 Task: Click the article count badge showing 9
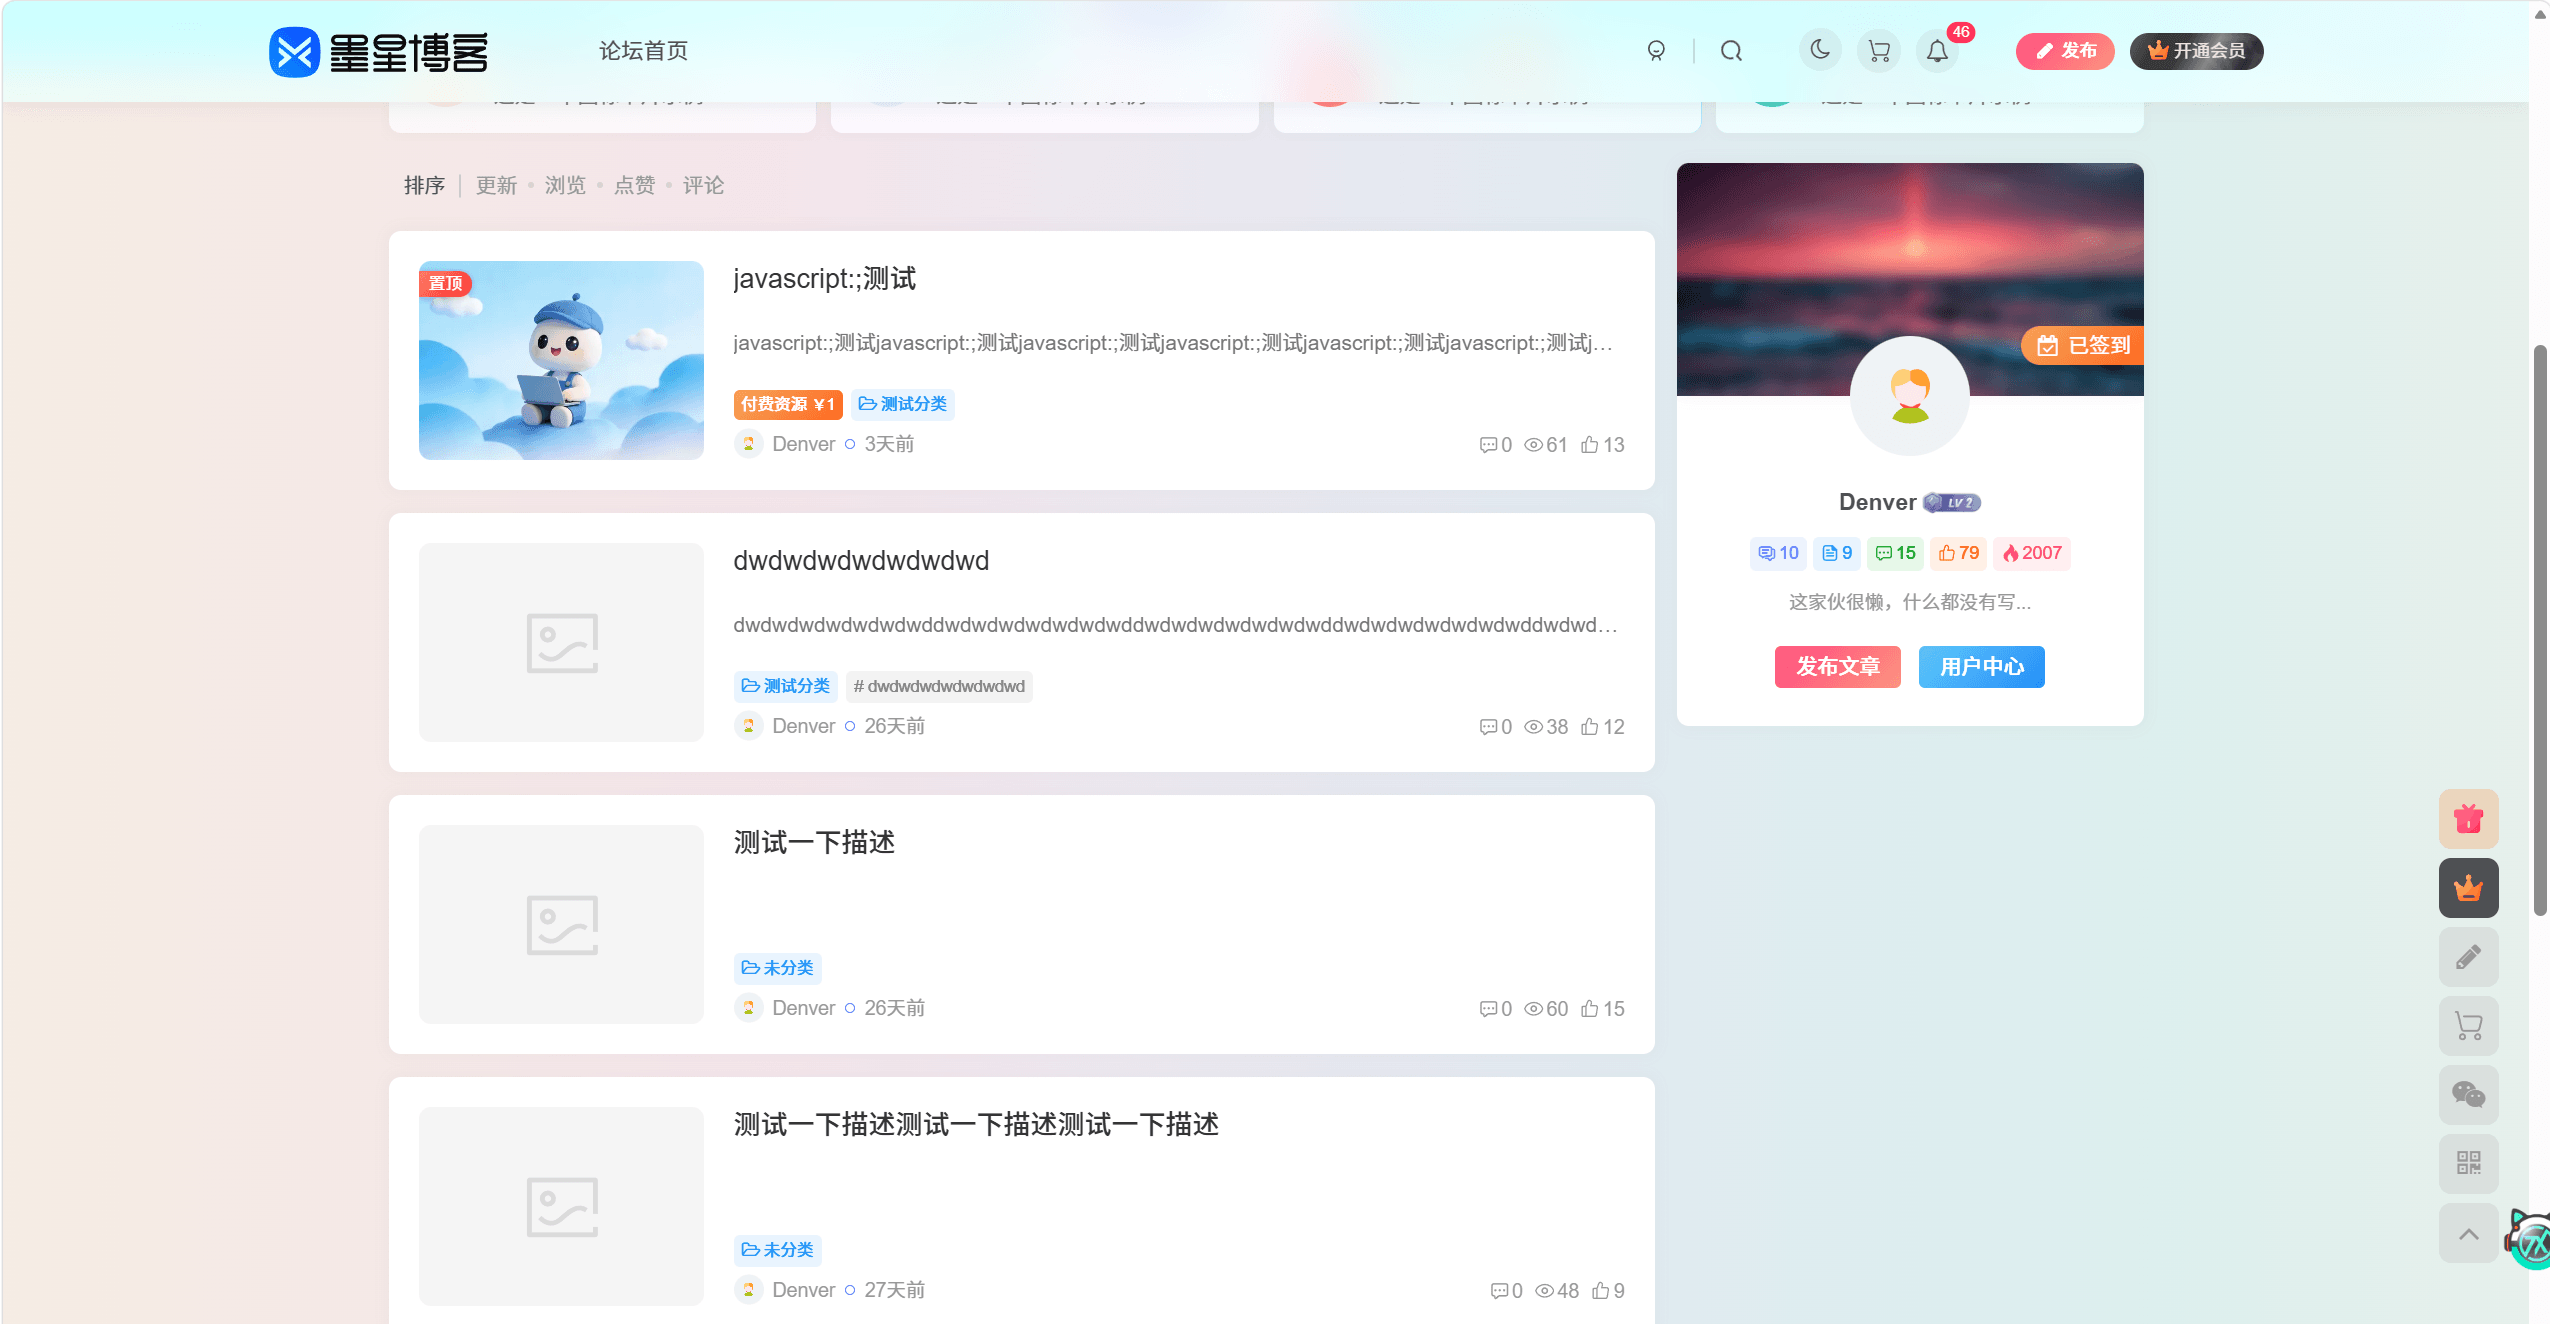tap(1837, 553)
